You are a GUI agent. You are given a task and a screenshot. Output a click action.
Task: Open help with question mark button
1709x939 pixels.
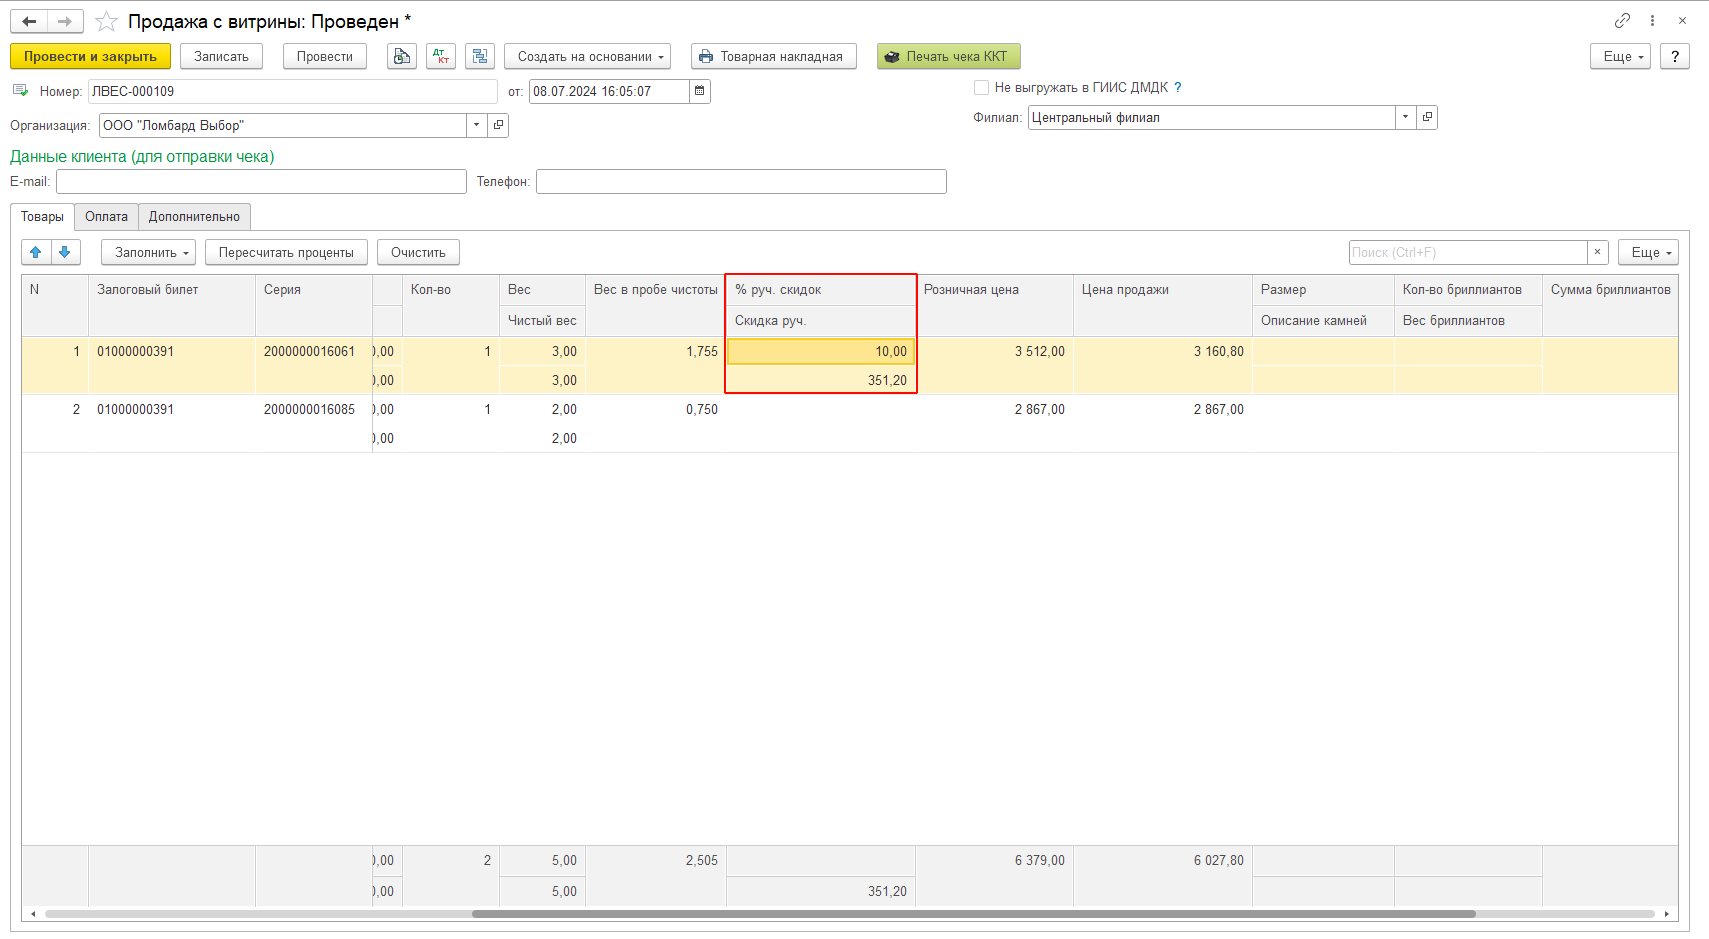[1675, 56]
